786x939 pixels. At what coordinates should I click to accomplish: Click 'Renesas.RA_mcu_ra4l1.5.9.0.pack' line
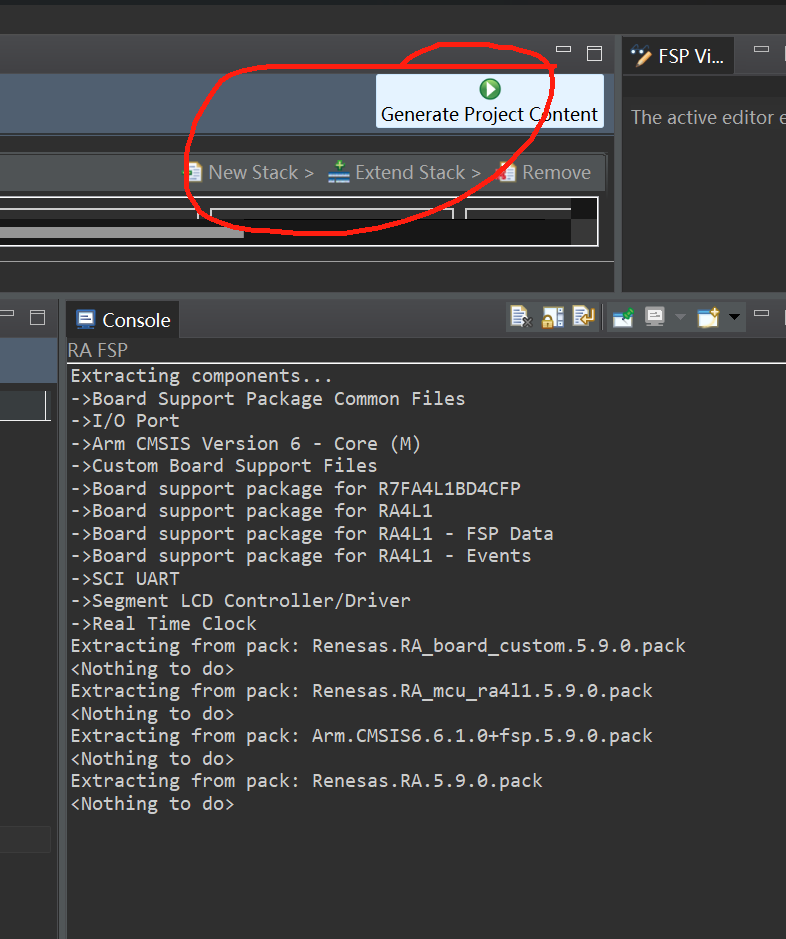coord(362,690)
